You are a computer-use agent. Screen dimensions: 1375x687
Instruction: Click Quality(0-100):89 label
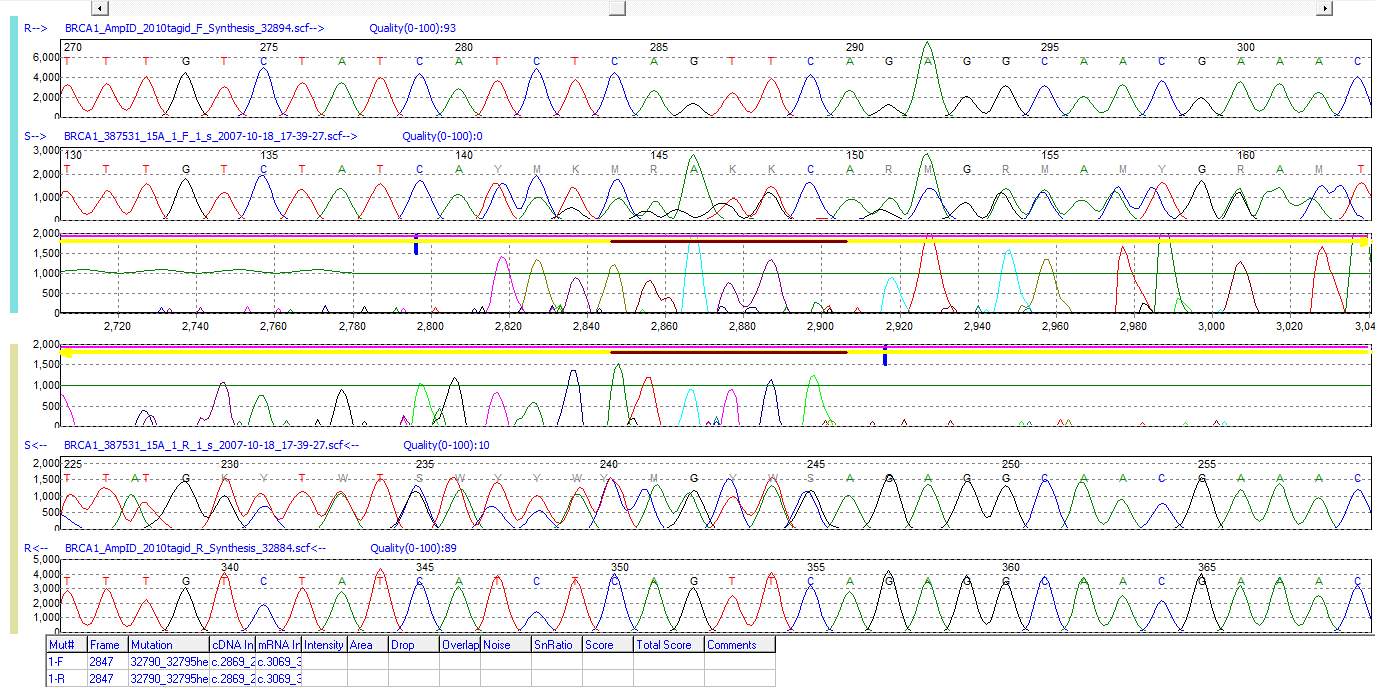click(414, 548)
